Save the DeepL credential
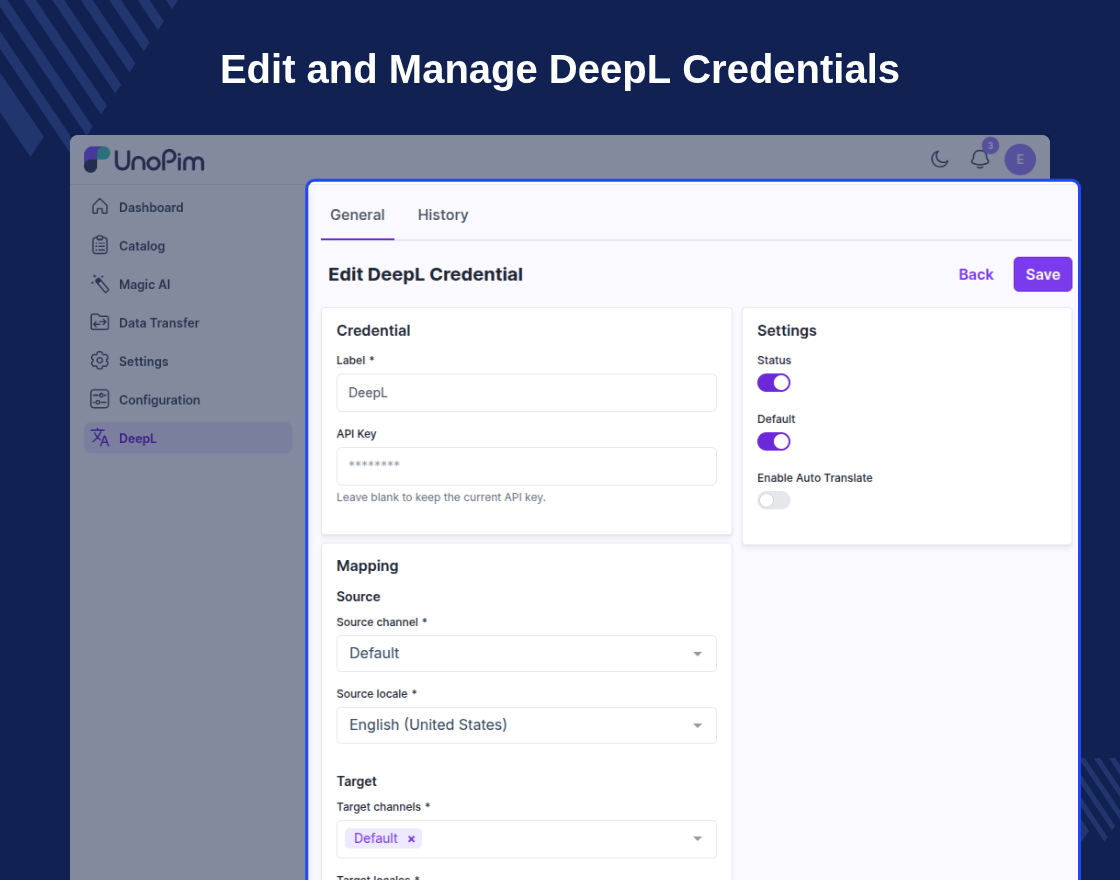1120x880 pixels. pyautogui.click(x=1043, y=274)
